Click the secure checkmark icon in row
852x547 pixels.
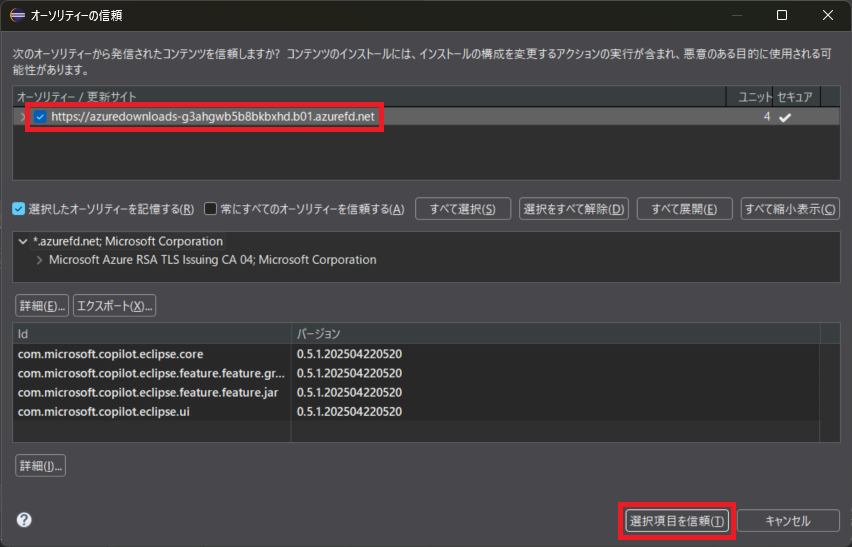click(785, 117)
